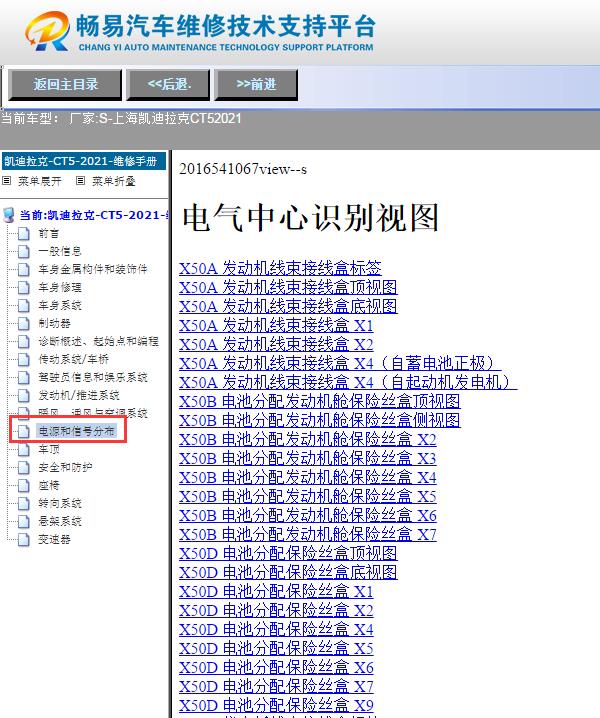
Task: Click document icon beside 诊断概述、起始点和编程
Action: [x=23, y=341]
